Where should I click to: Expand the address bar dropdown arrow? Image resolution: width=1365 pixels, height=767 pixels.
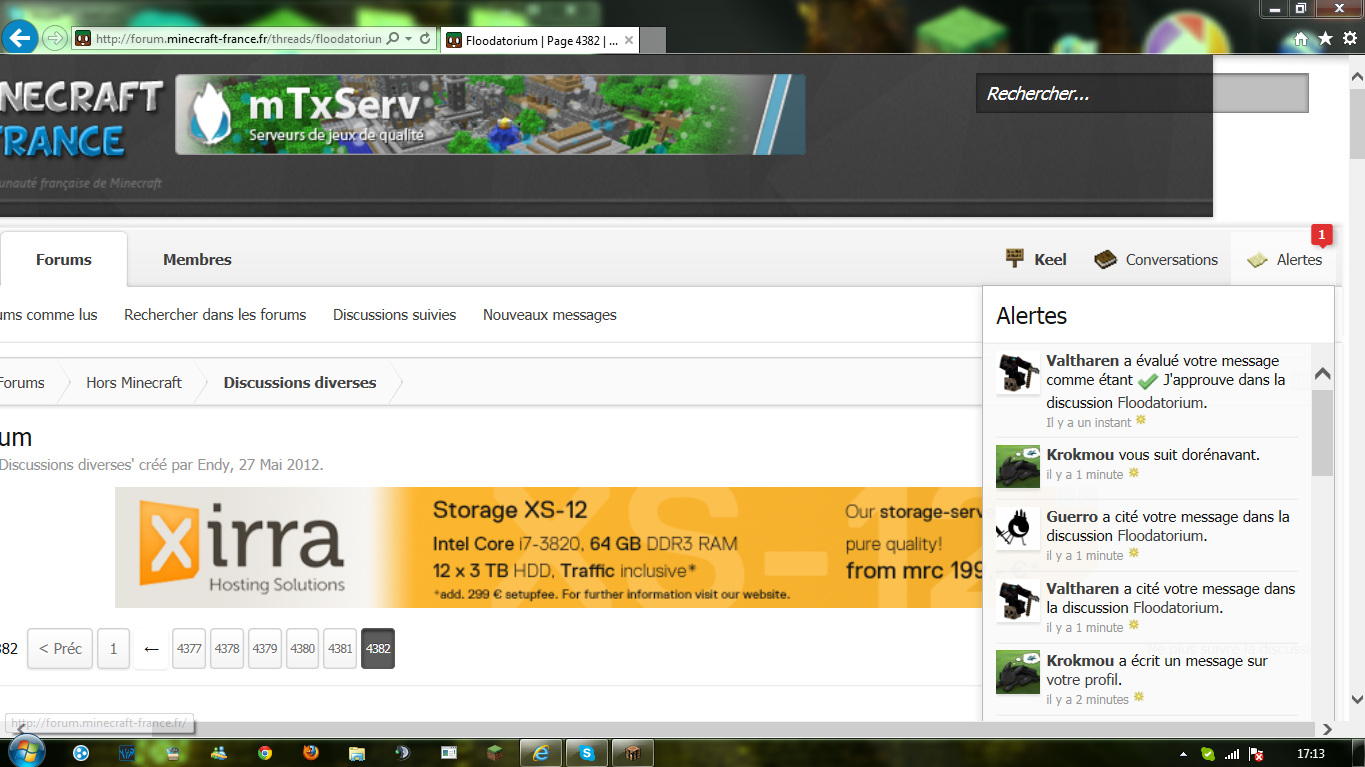[410, 39]
